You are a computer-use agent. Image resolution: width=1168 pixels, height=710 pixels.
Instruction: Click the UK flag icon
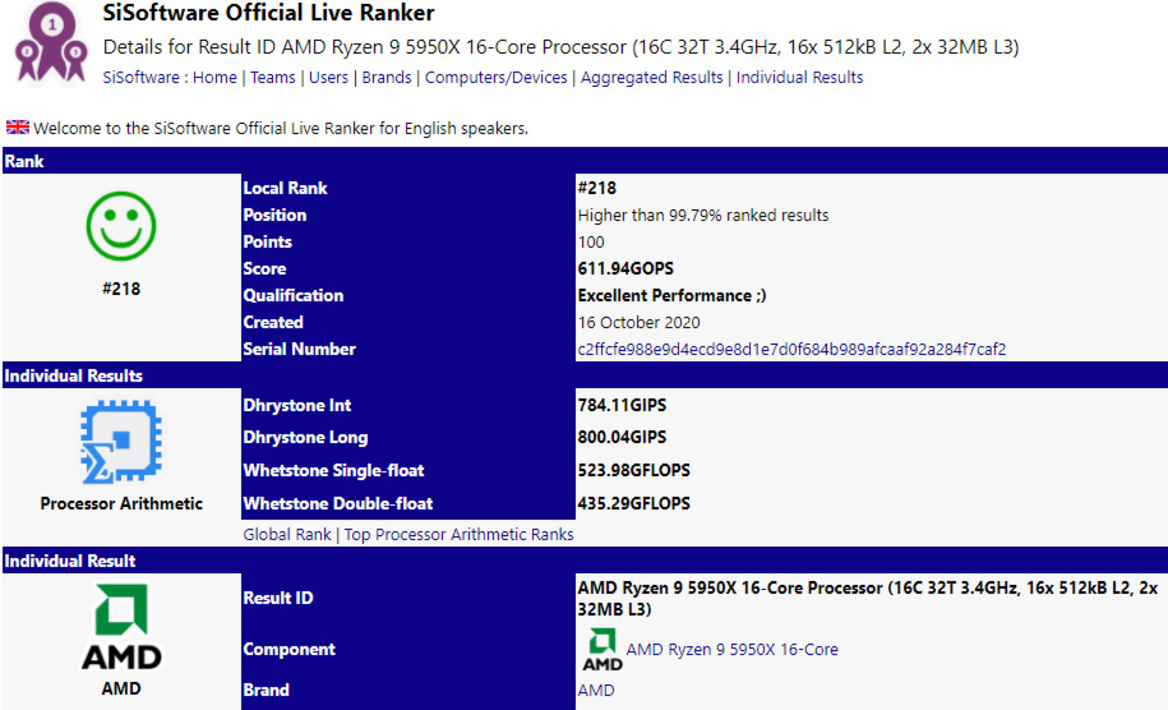coord(18,127)
